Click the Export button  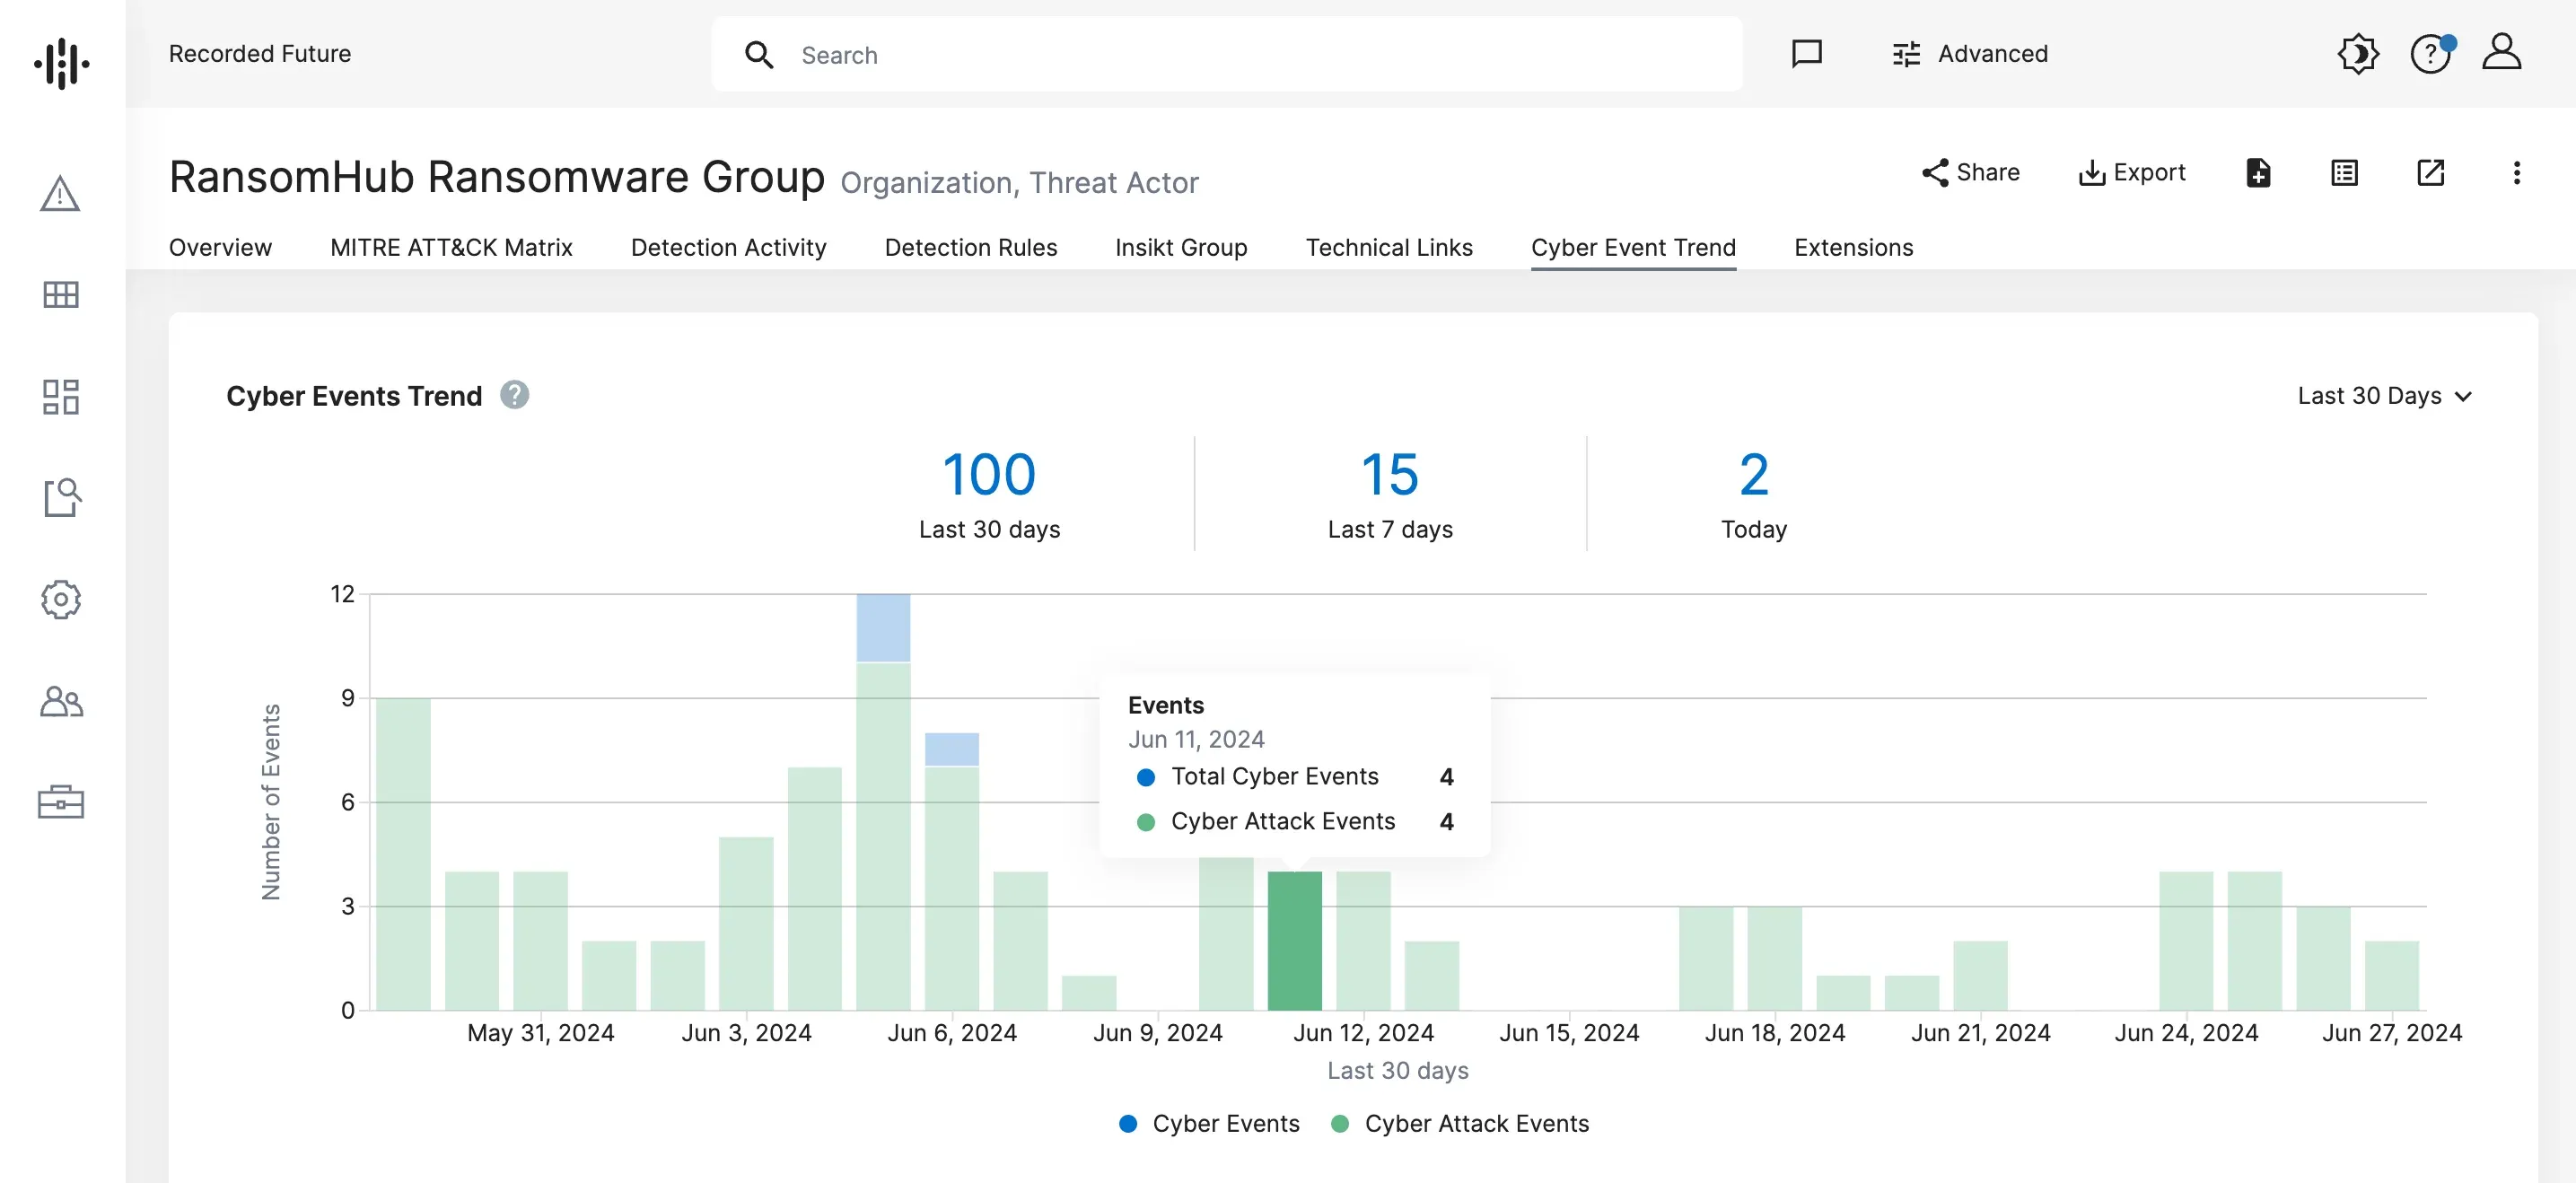pyautogui.click(x=2132, y=173)
